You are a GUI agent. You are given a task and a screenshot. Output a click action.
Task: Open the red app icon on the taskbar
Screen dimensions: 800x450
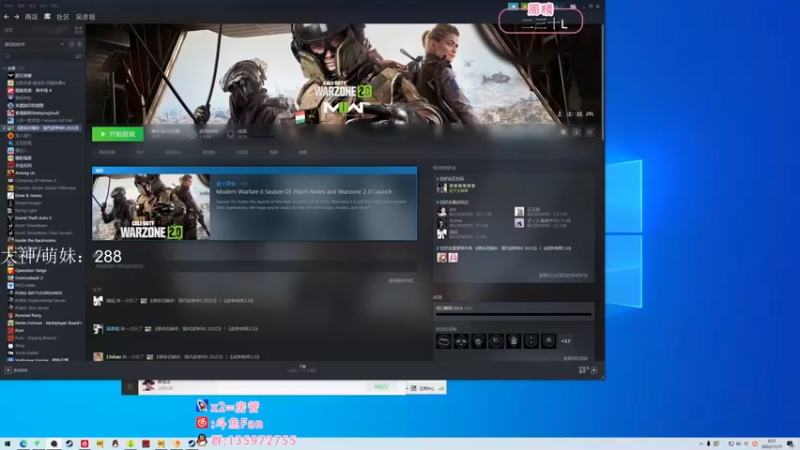pyautogui.click(x=84, y=444)
